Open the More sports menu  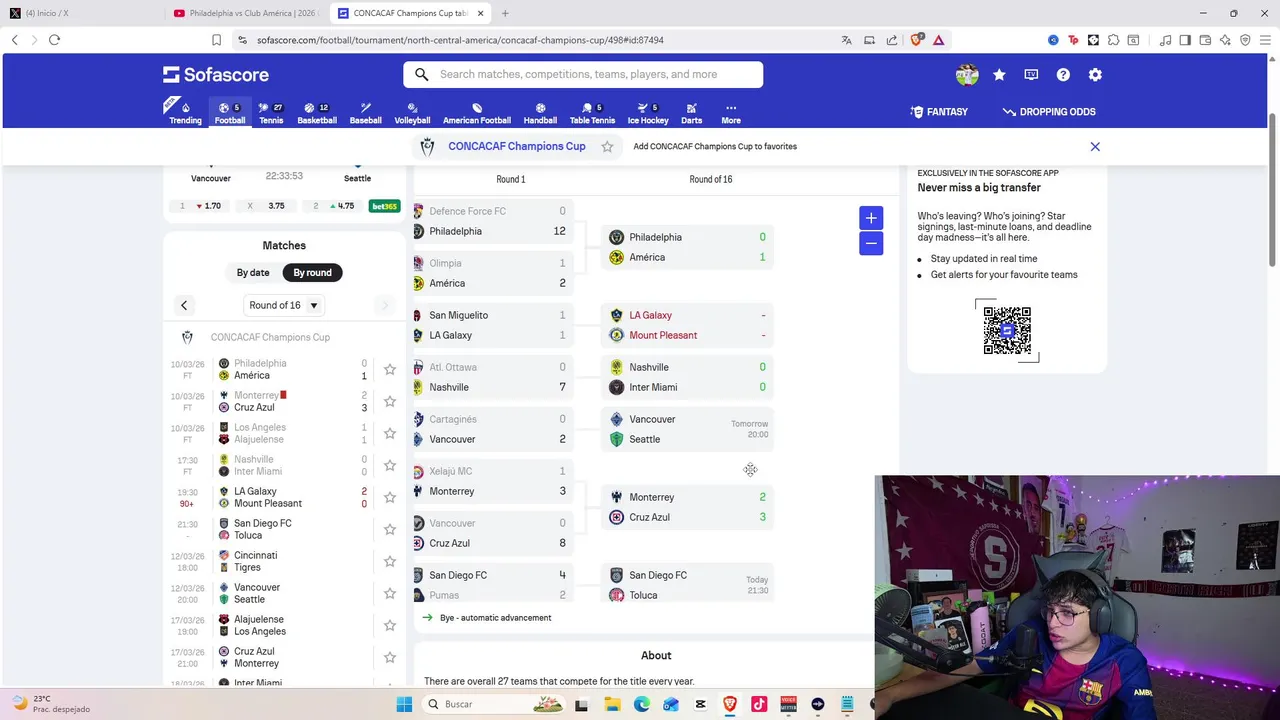point(731,112)
